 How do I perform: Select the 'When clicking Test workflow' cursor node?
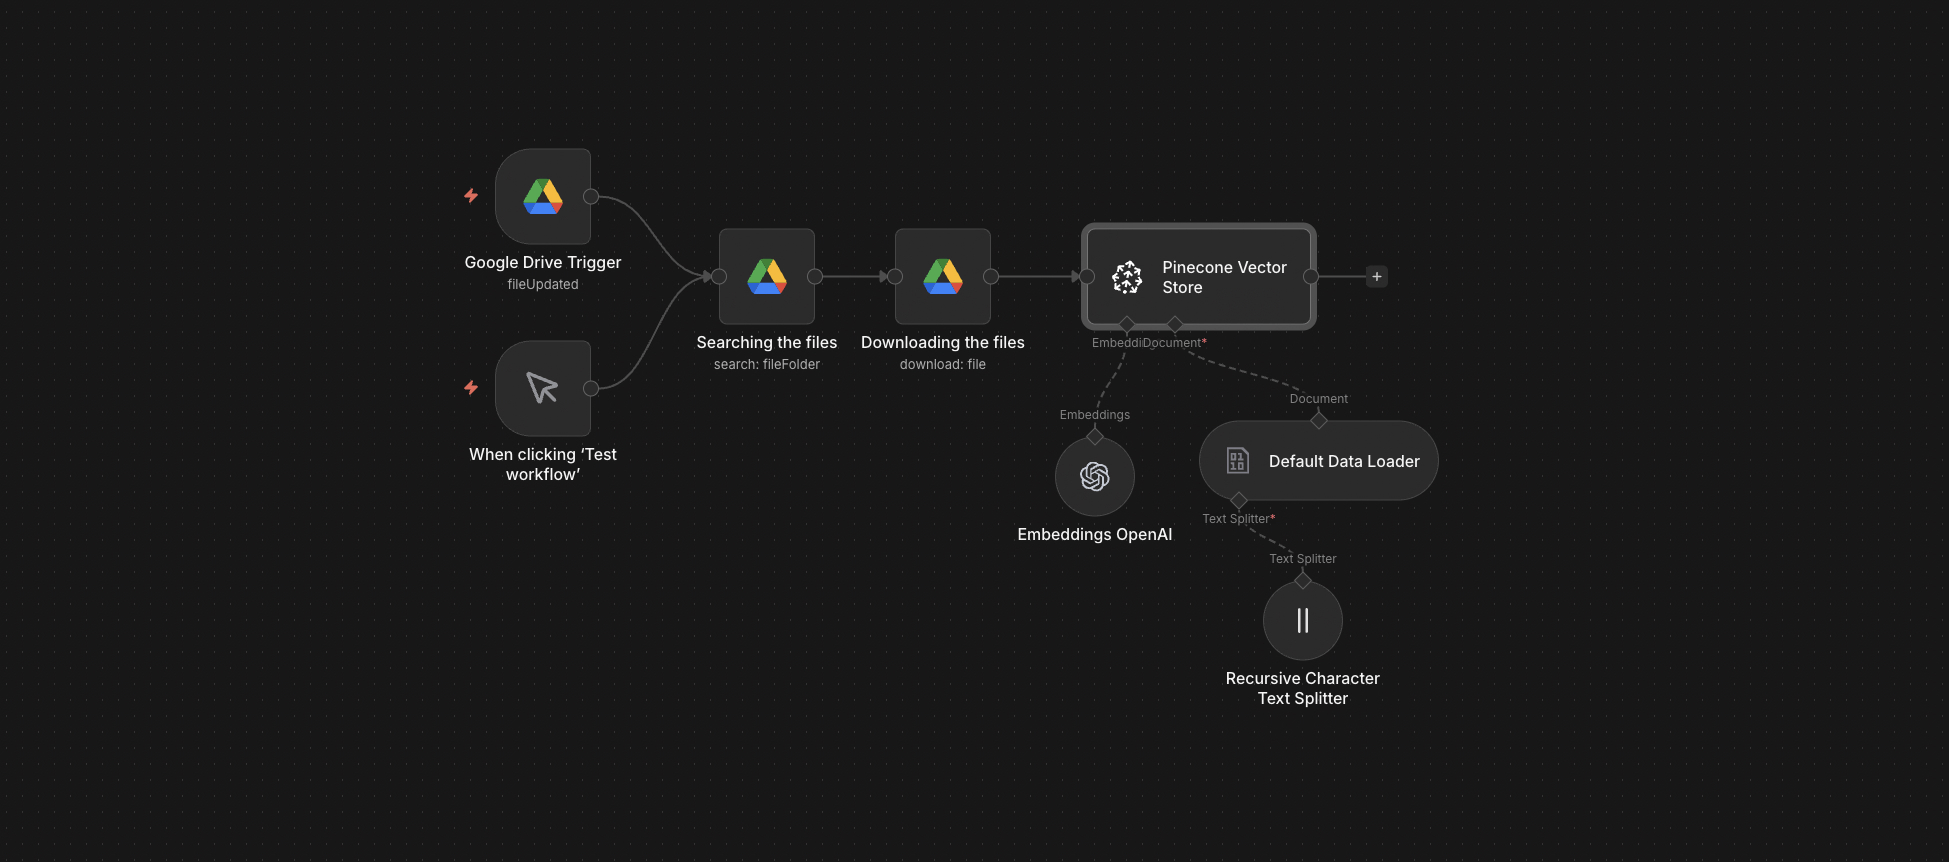click(543, 388)
